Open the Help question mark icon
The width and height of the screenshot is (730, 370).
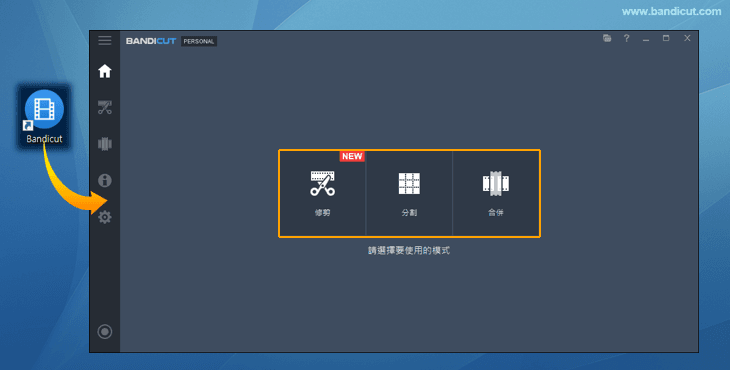pyautogui.click(x=627, y=38)
